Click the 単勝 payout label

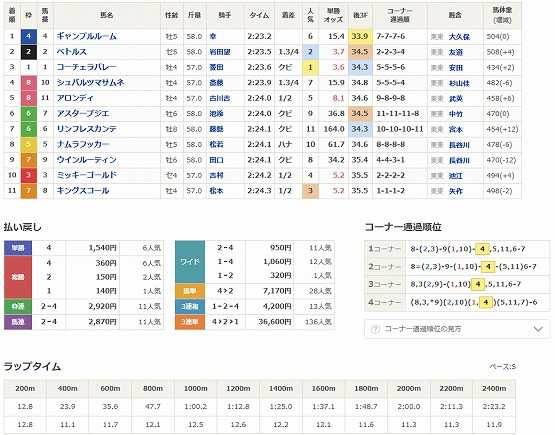point(18,248)
